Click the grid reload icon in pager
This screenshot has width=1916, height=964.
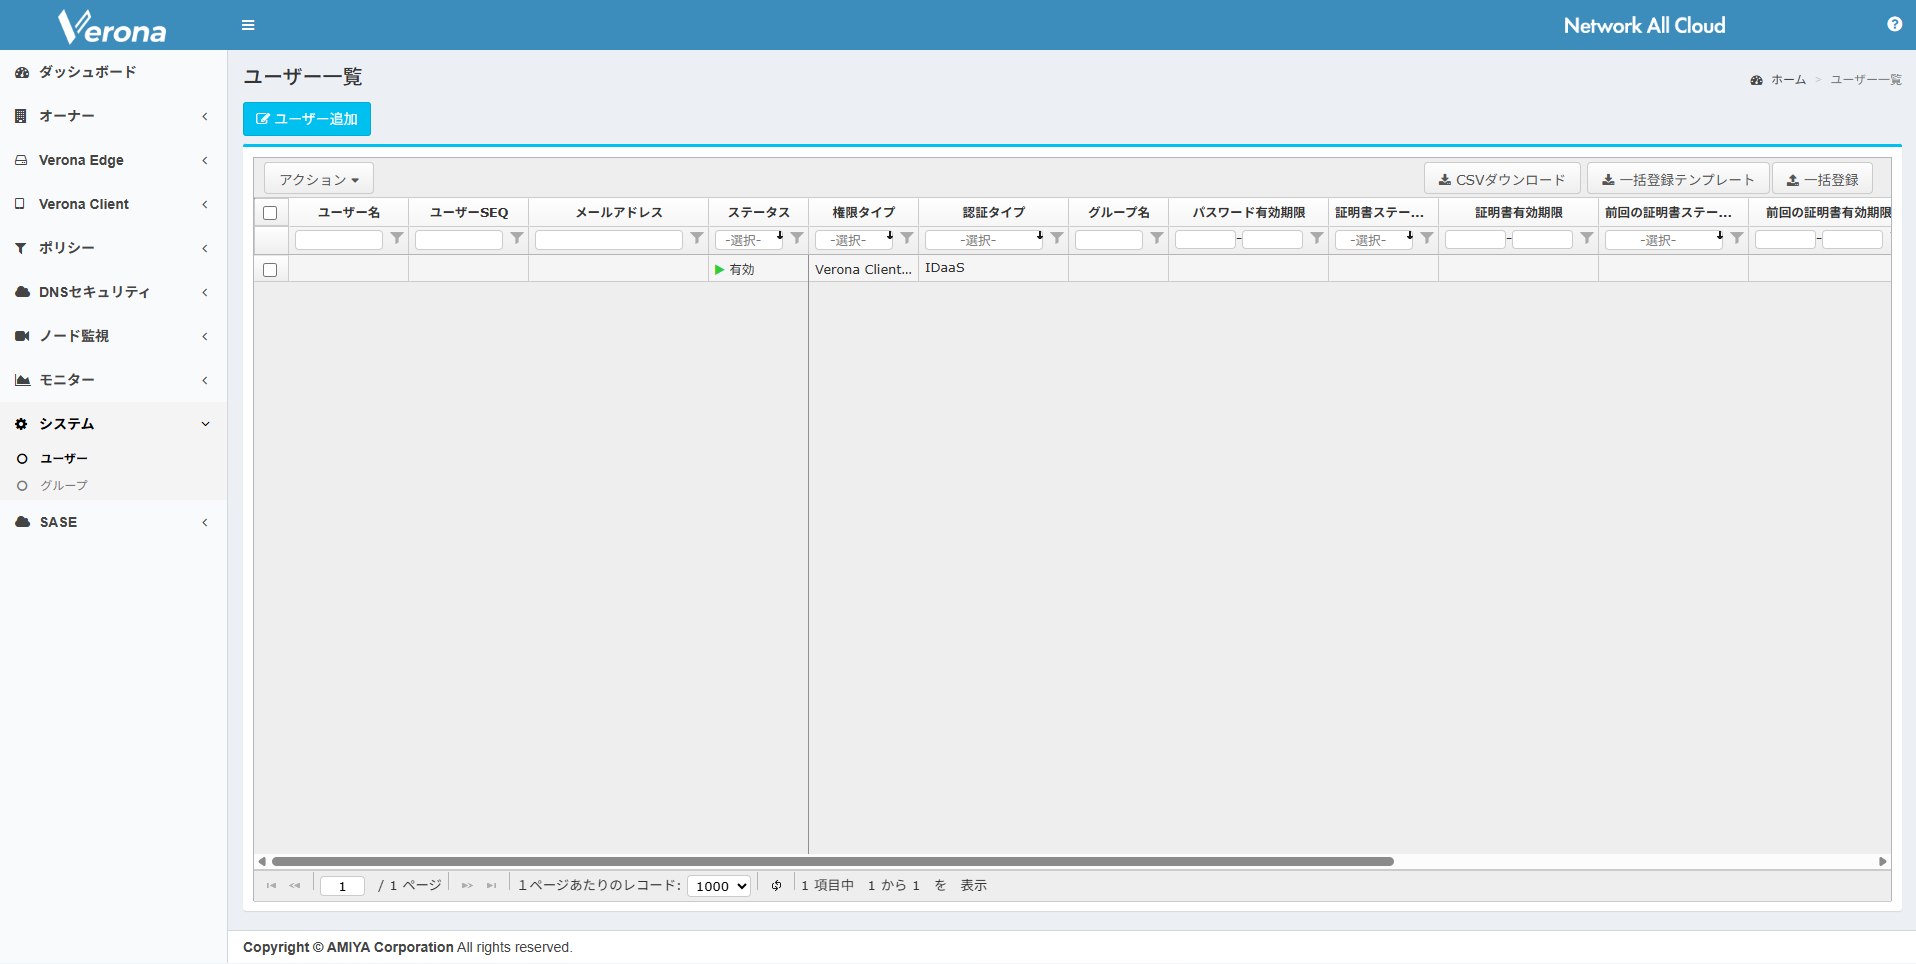[776, 885]
